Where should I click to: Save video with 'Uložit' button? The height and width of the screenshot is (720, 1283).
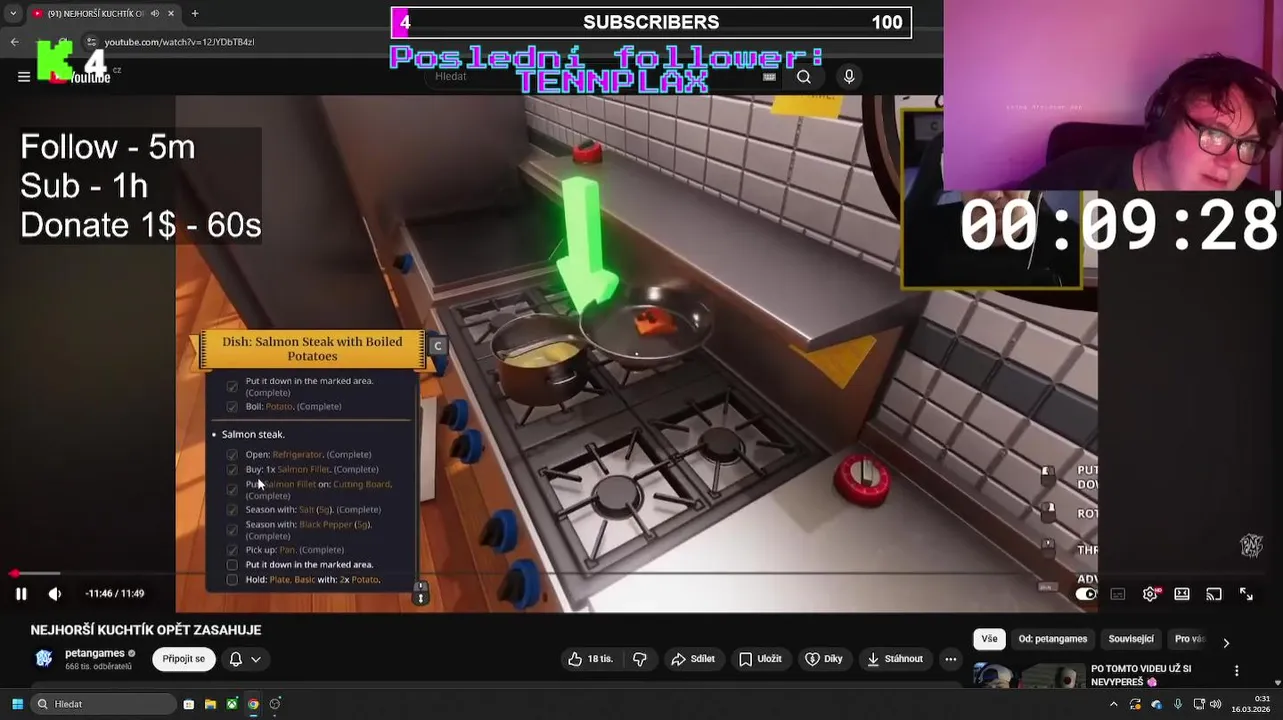pos(760,659)
